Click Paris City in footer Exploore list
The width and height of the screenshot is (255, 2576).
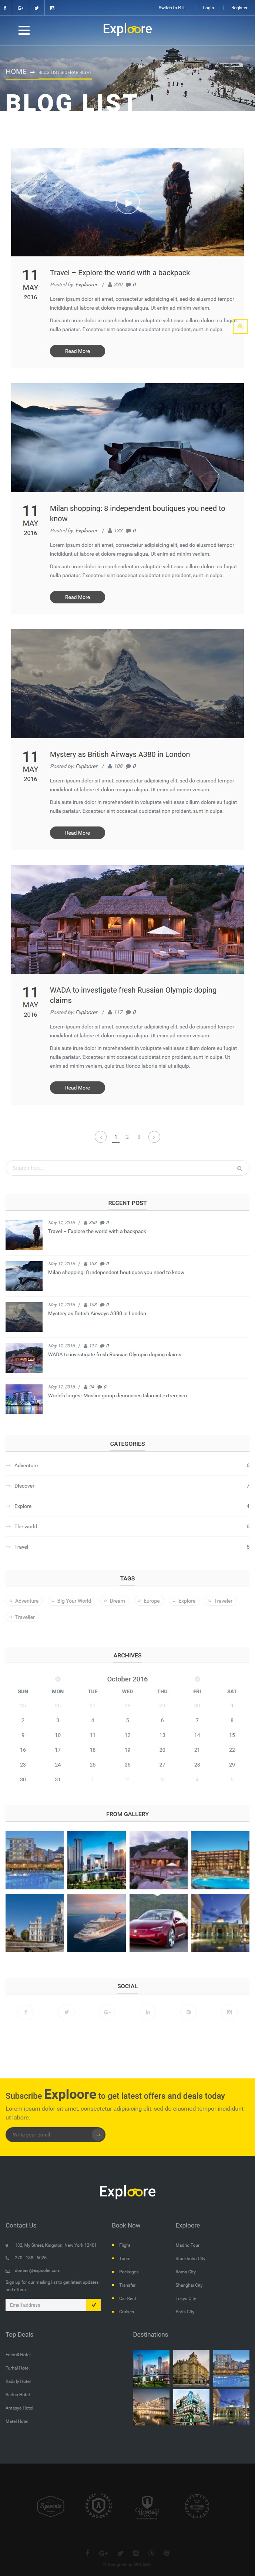point(185,2312)
